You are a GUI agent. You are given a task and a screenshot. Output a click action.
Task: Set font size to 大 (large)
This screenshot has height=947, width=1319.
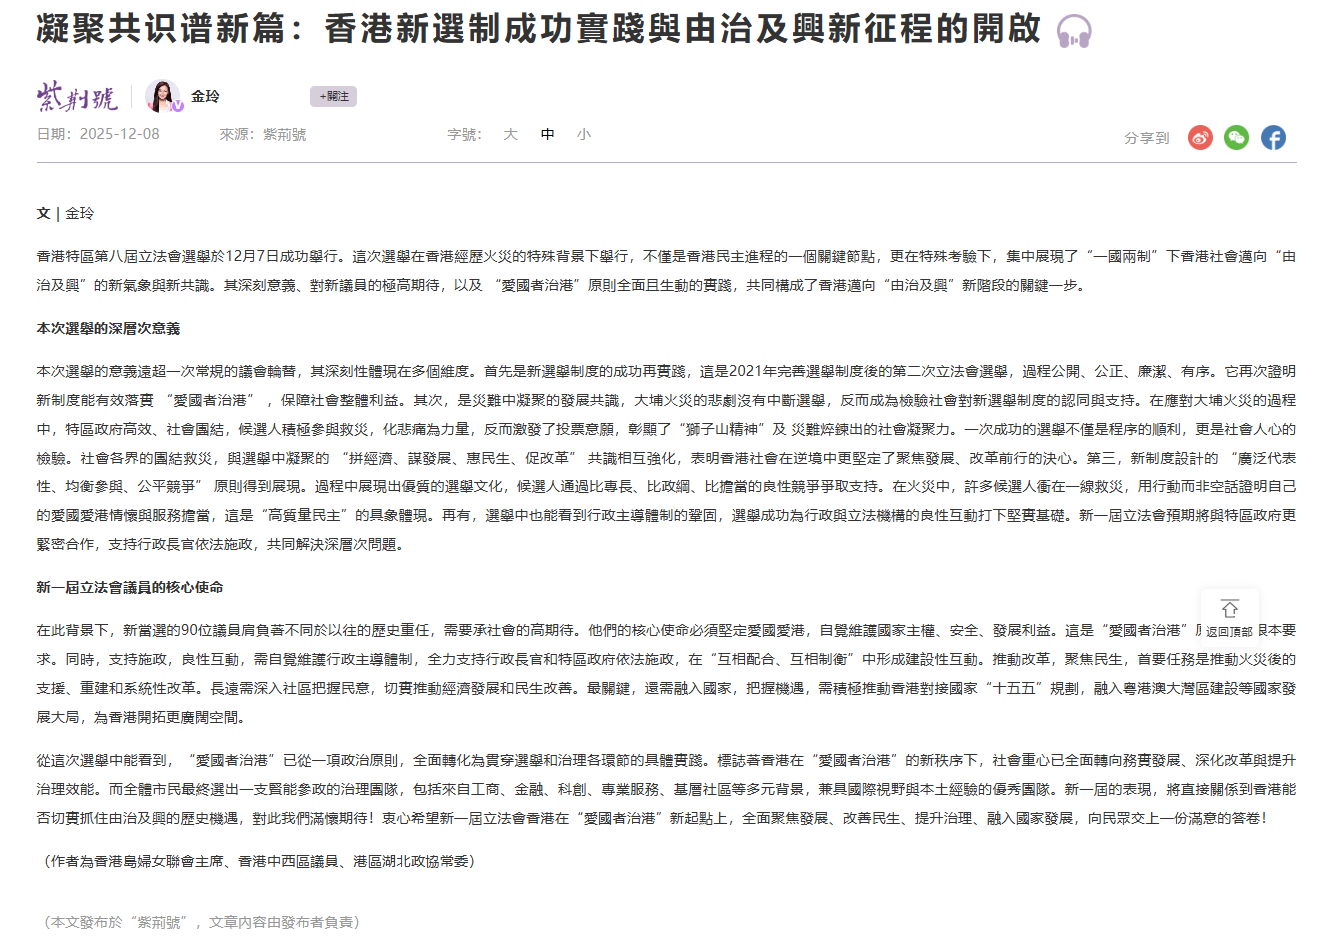(x=510, y=134)
